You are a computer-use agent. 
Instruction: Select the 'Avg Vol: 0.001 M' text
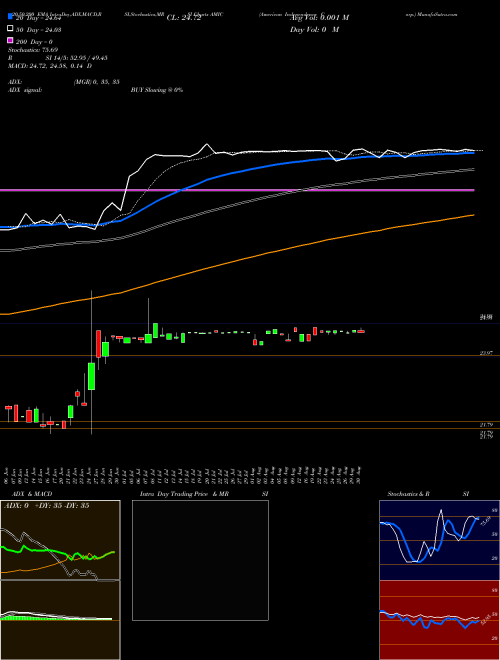pos(319,18)
